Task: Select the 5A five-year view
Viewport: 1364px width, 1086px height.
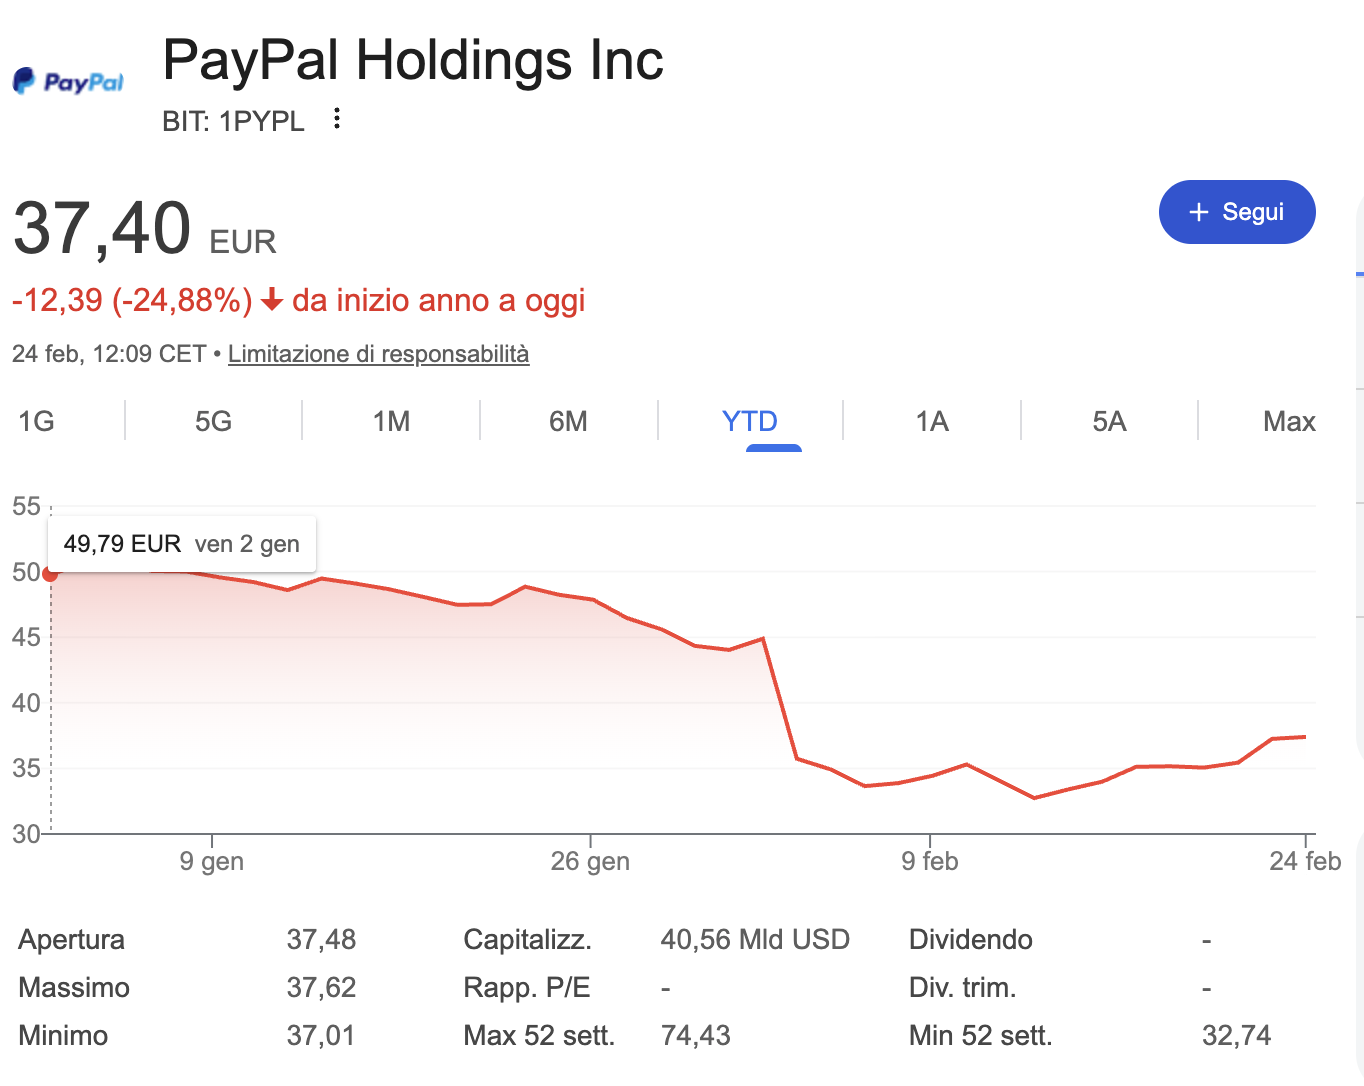Action: pyautogui.click(x=1109, y=421)
